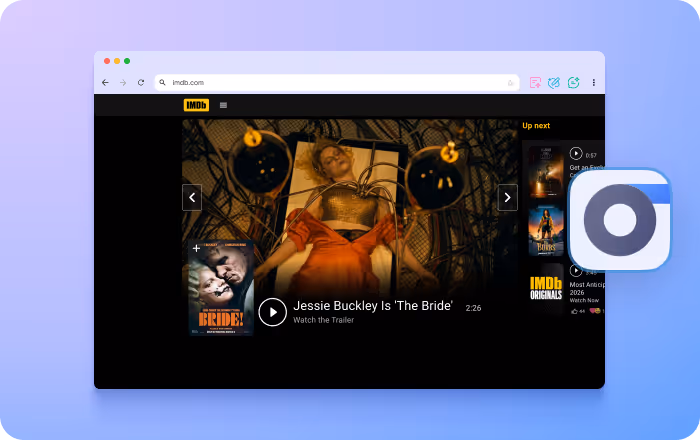The height and width of the screenshot is (440, 700).
Task: Click the green maximize window button
Action: click(127, 61)
